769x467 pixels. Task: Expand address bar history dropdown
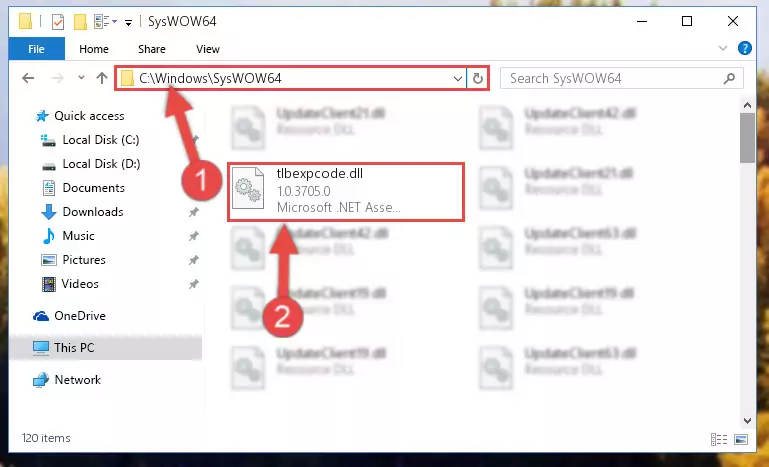click(458, 78)
